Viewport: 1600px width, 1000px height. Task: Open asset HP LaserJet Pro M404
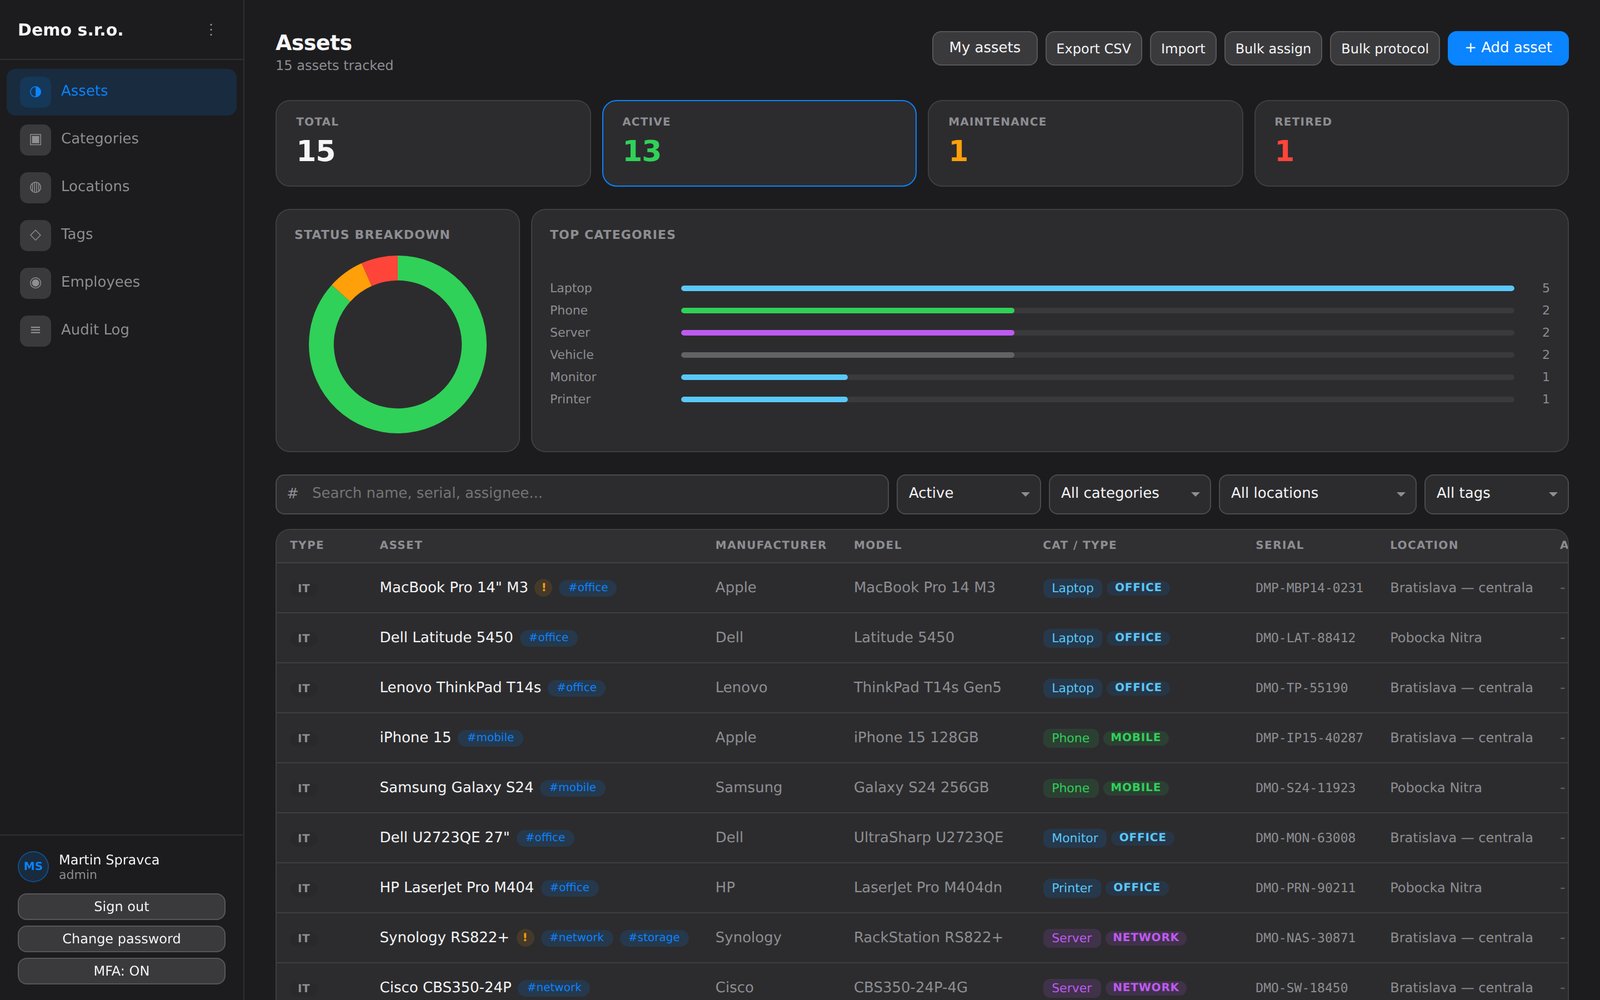click(456, 887)
